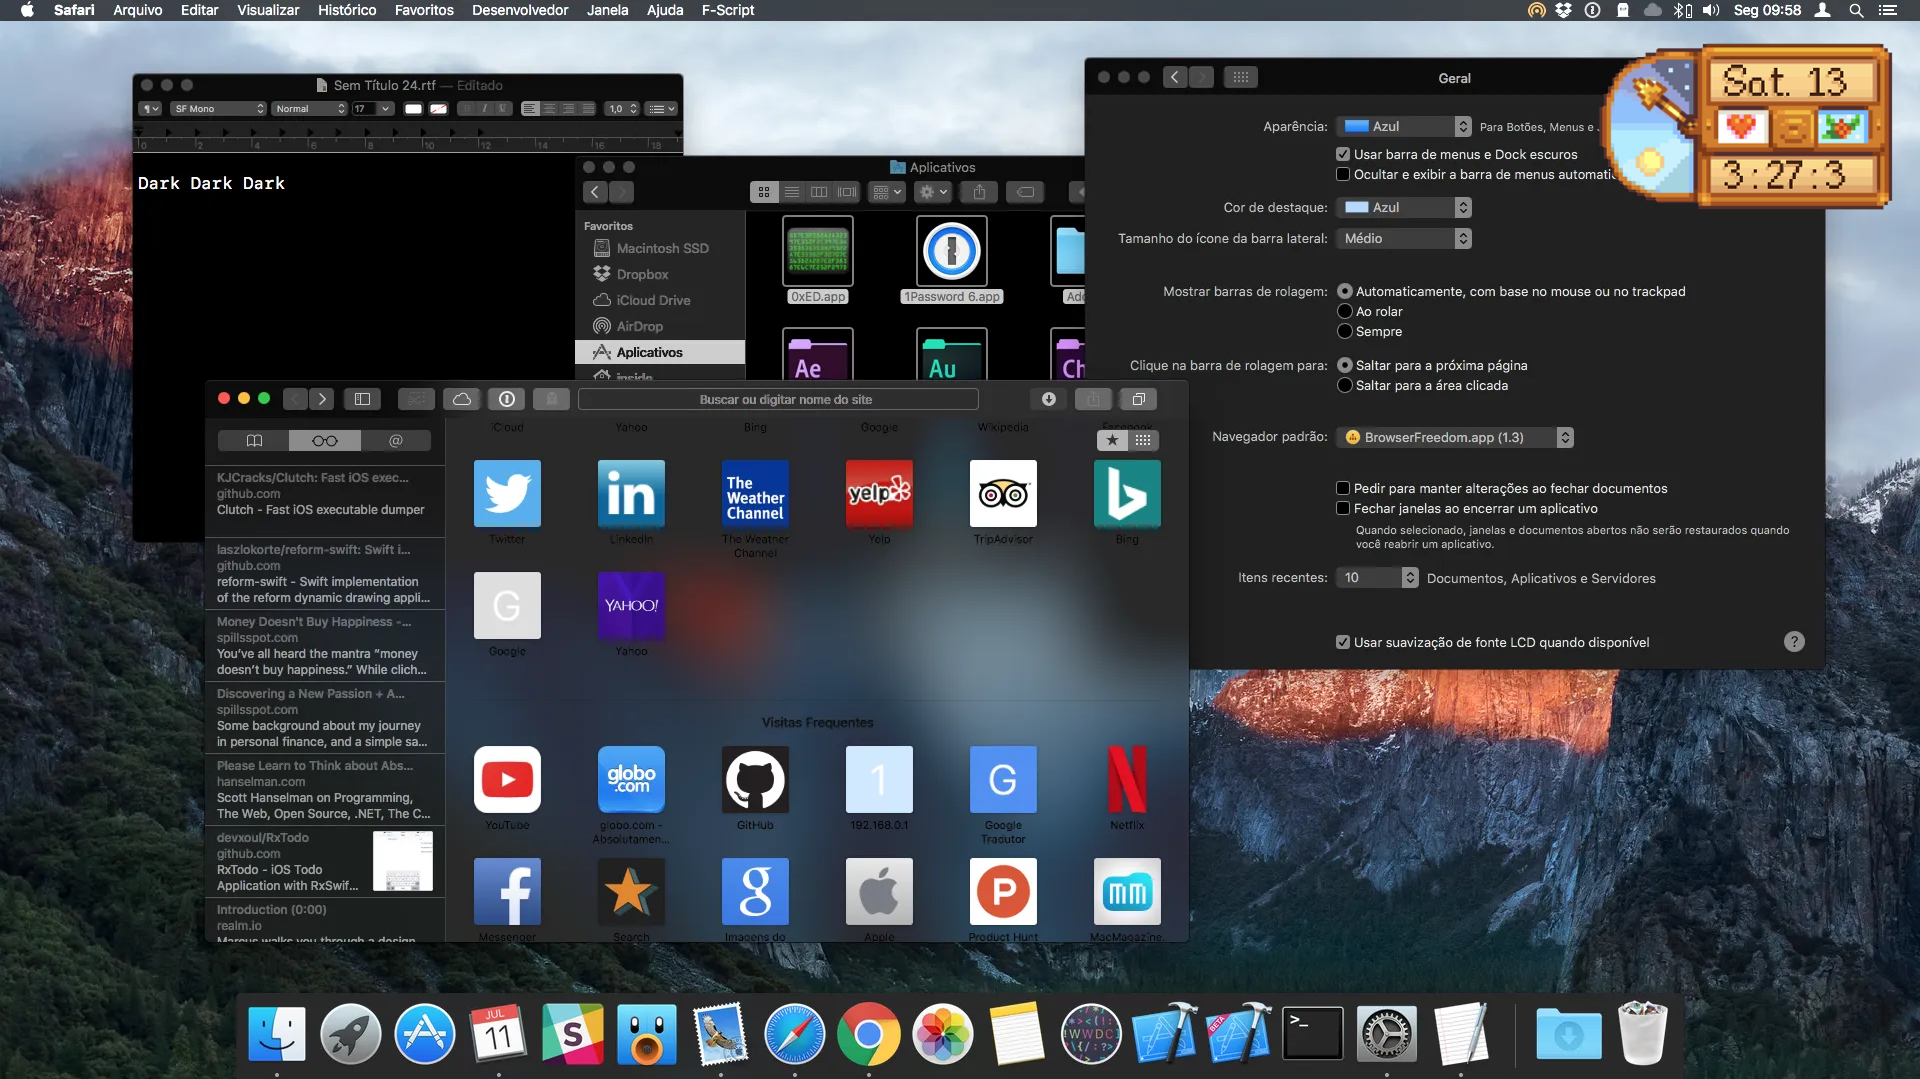The height and width of the screenshot is (1079, 1920).
Task: Click the iCloud Tabs toolbar icon in Safari
Action: [x=462, y=399]
